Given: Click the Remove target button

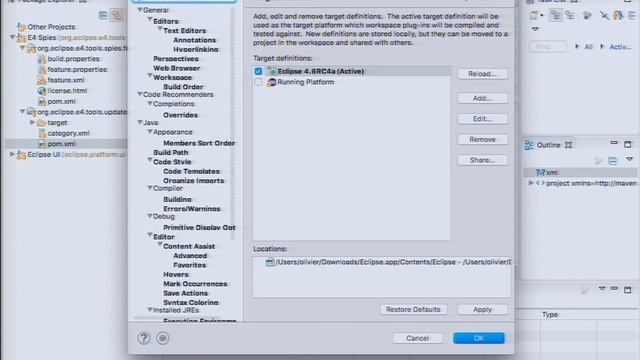Looking at the screenshot, I should pos(482,140).
